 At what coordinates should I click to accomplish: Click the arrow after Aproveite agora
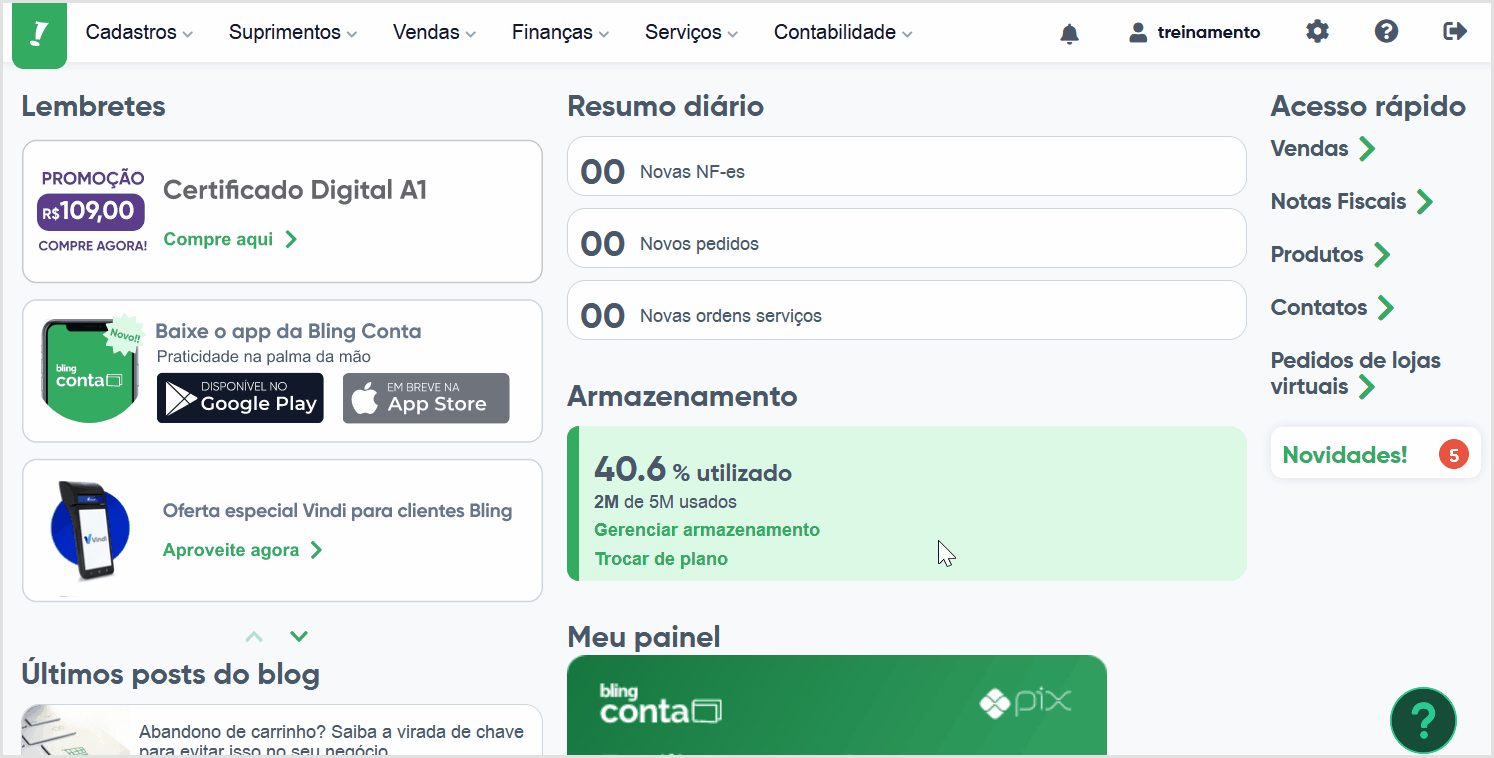coord(316,550)
